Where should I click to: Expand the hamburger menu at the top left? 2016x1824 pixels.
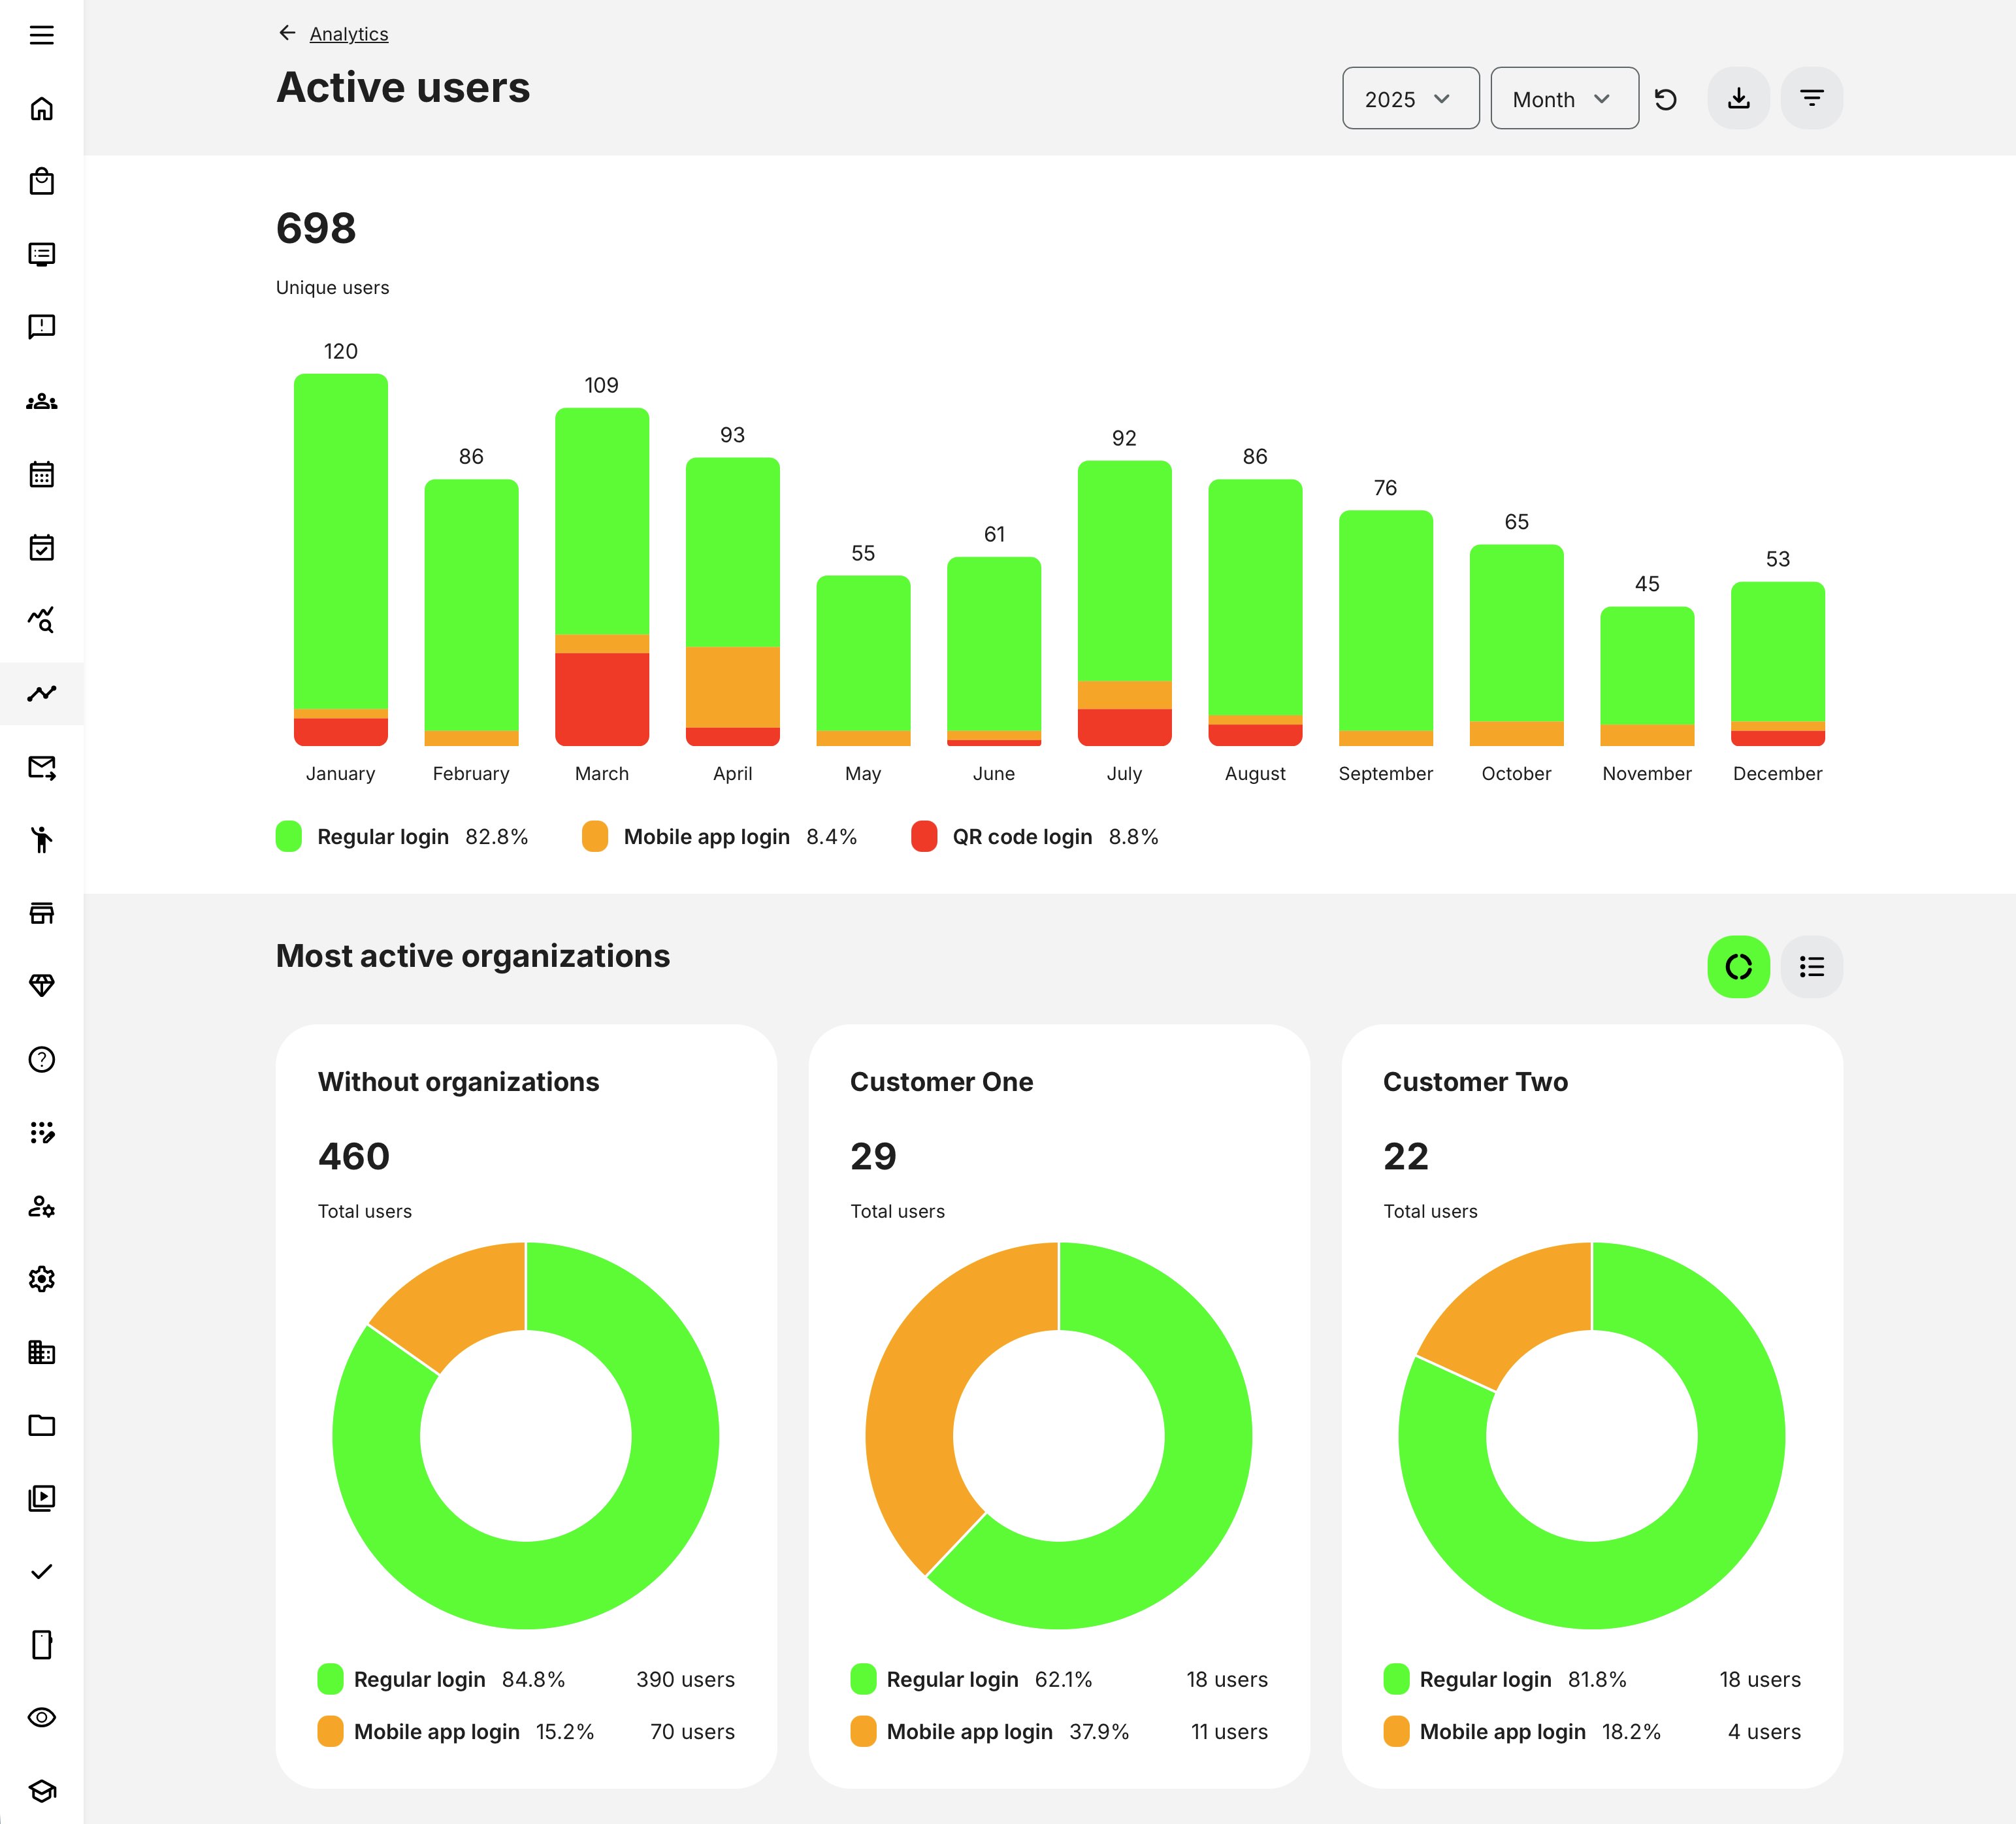click(41, 36)
